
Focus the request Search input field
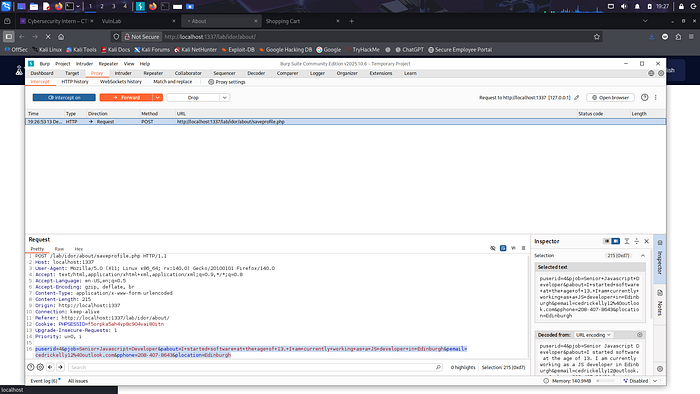255,367
